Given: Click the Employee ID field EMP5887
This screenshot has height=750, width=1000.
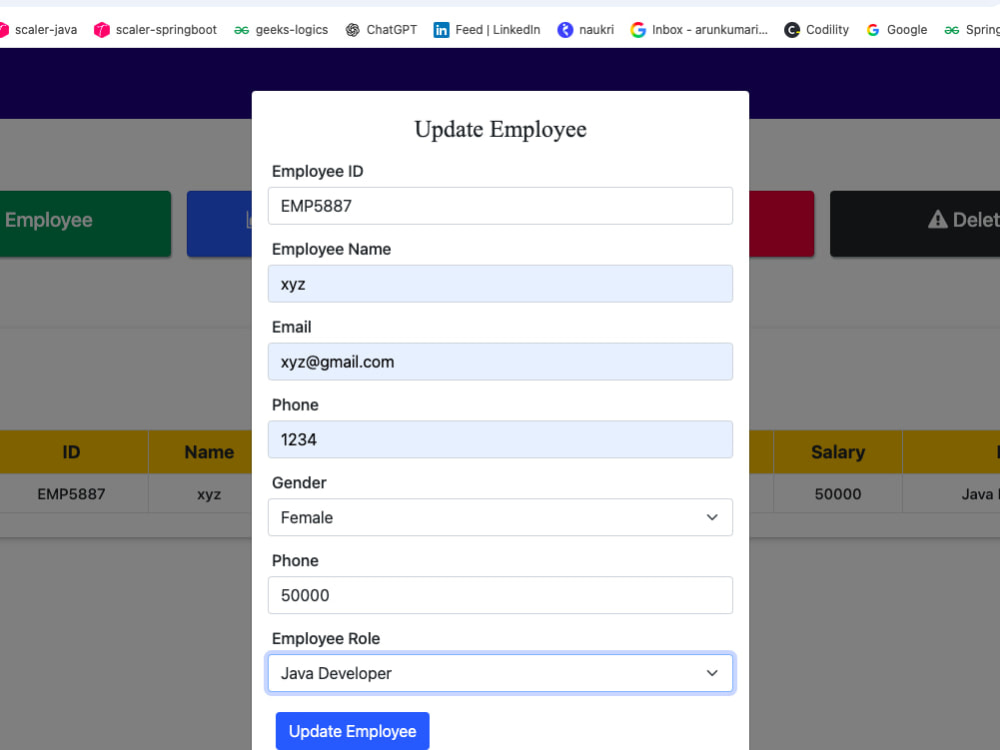Looking at the screenshot, I should (500, 206).
